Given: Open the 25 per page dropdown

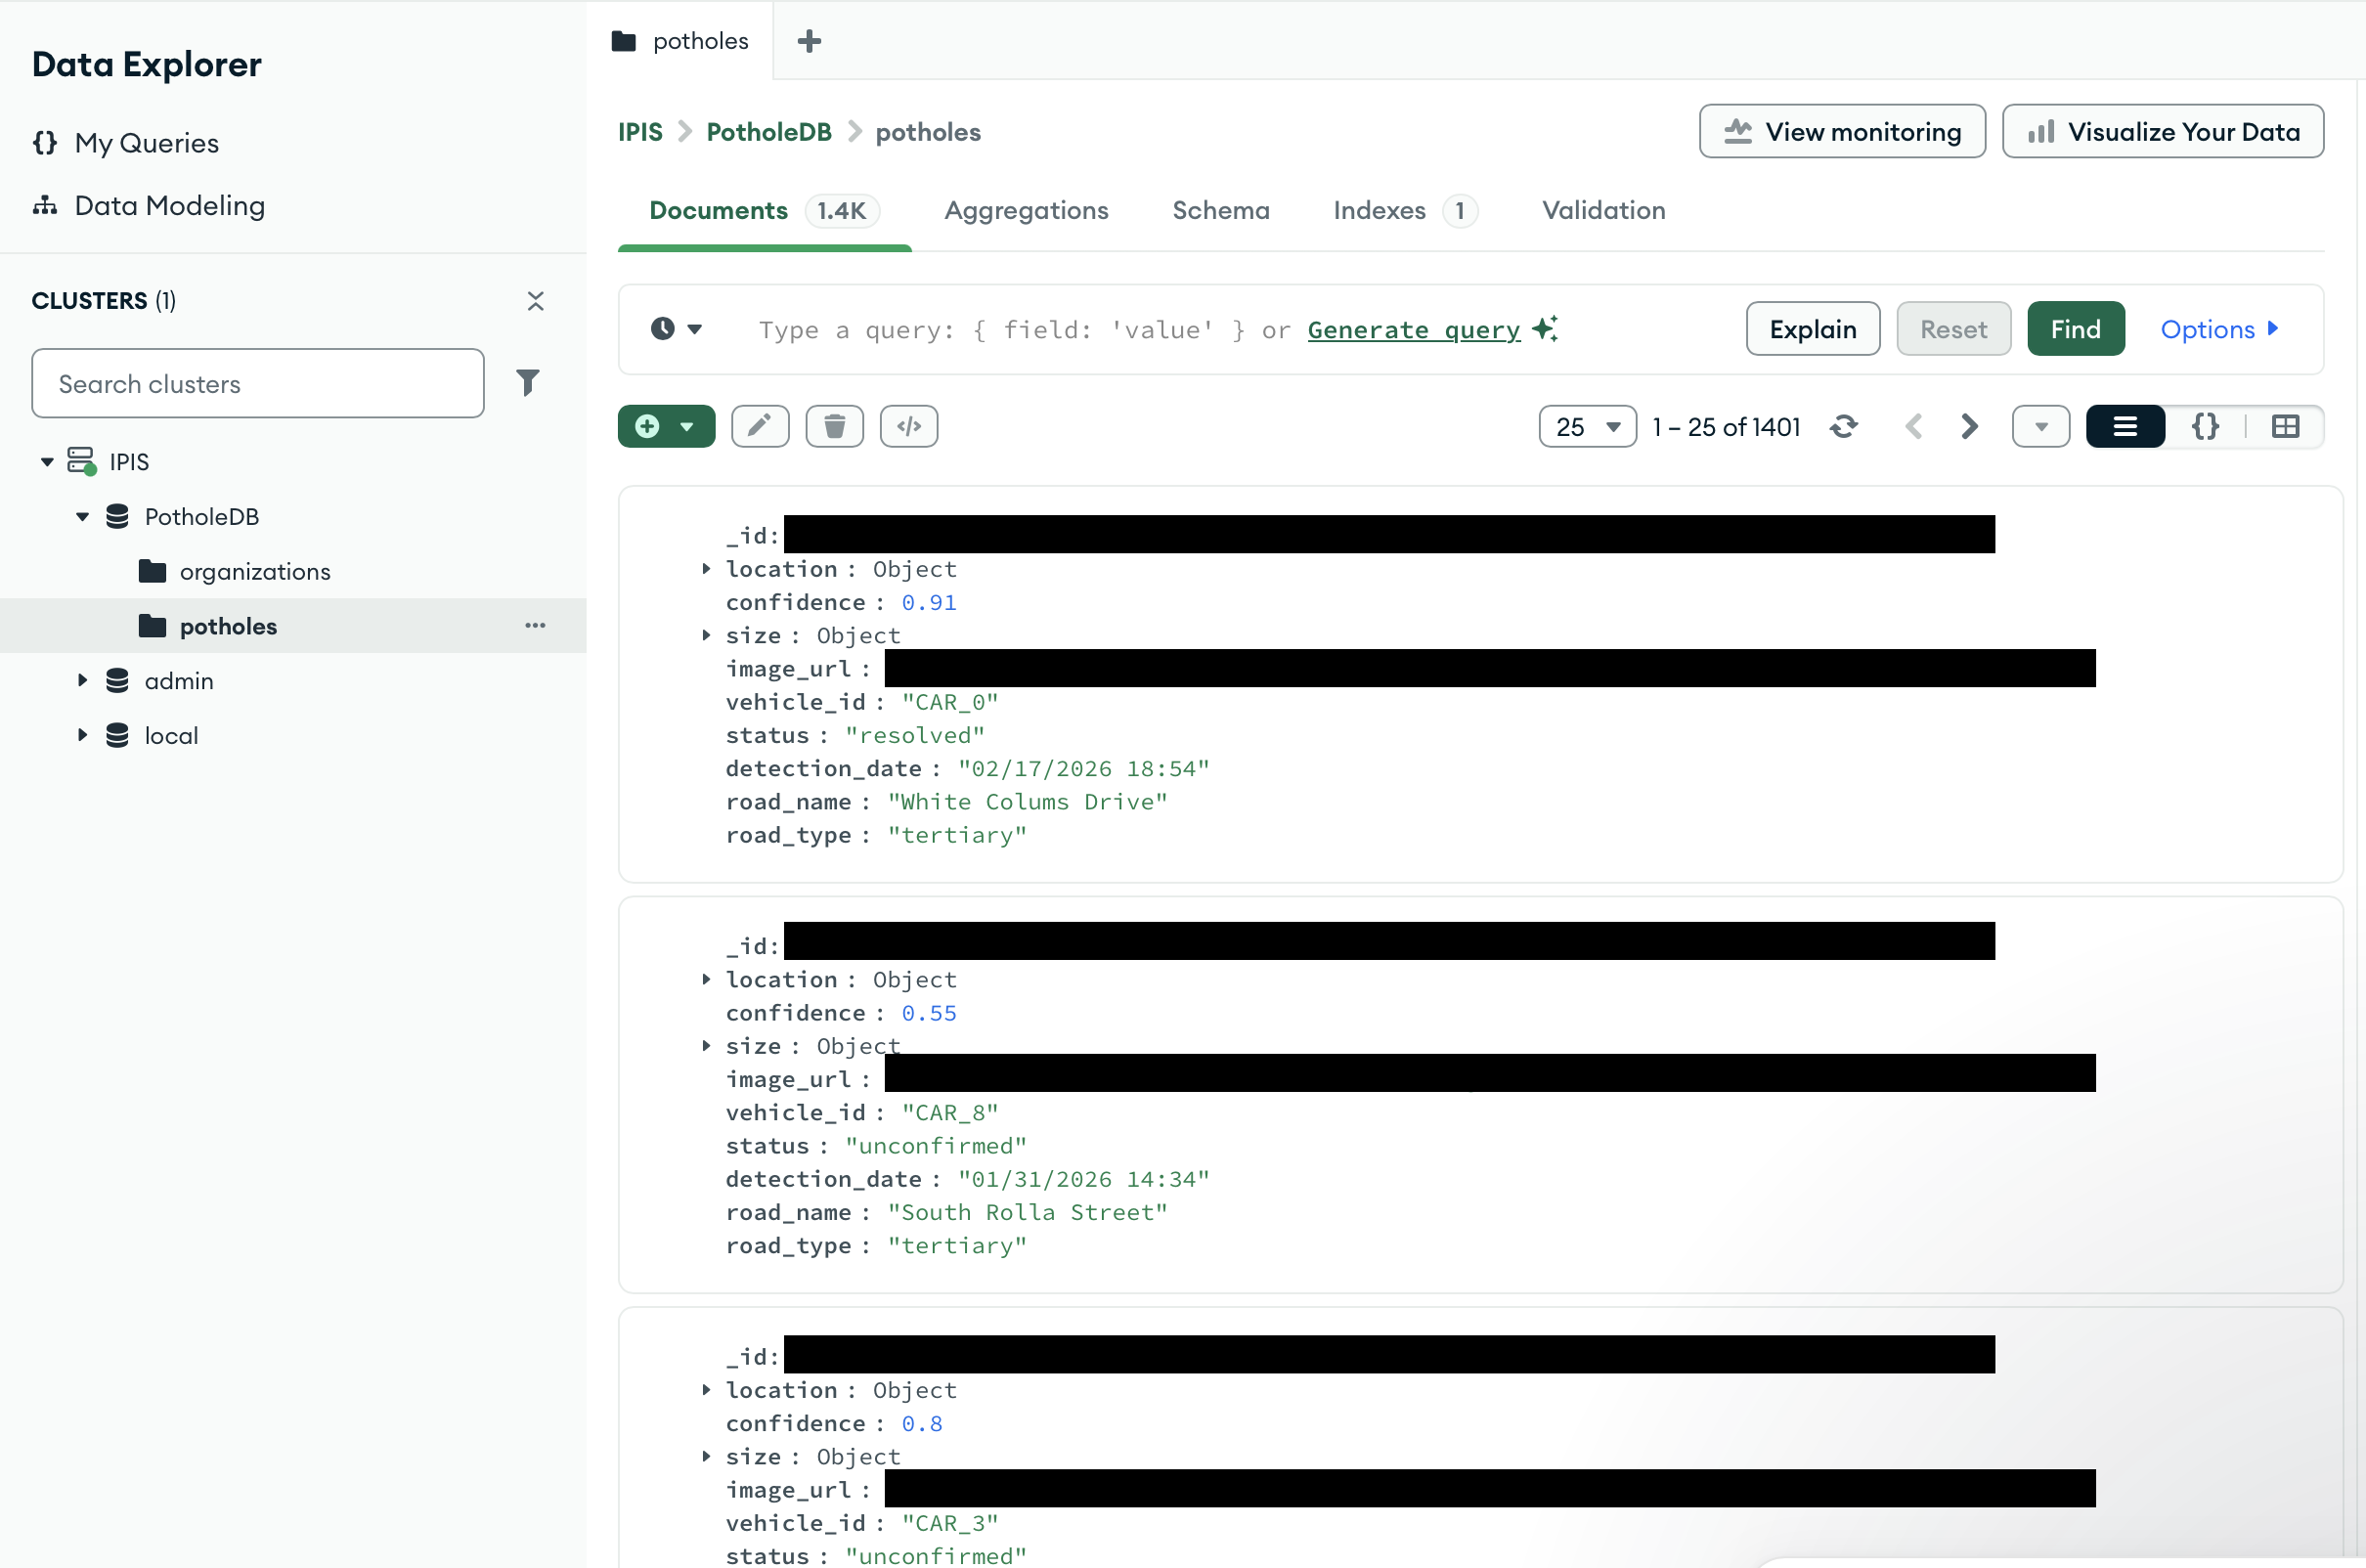Looking at the screenshot, I should [1587, 427].
